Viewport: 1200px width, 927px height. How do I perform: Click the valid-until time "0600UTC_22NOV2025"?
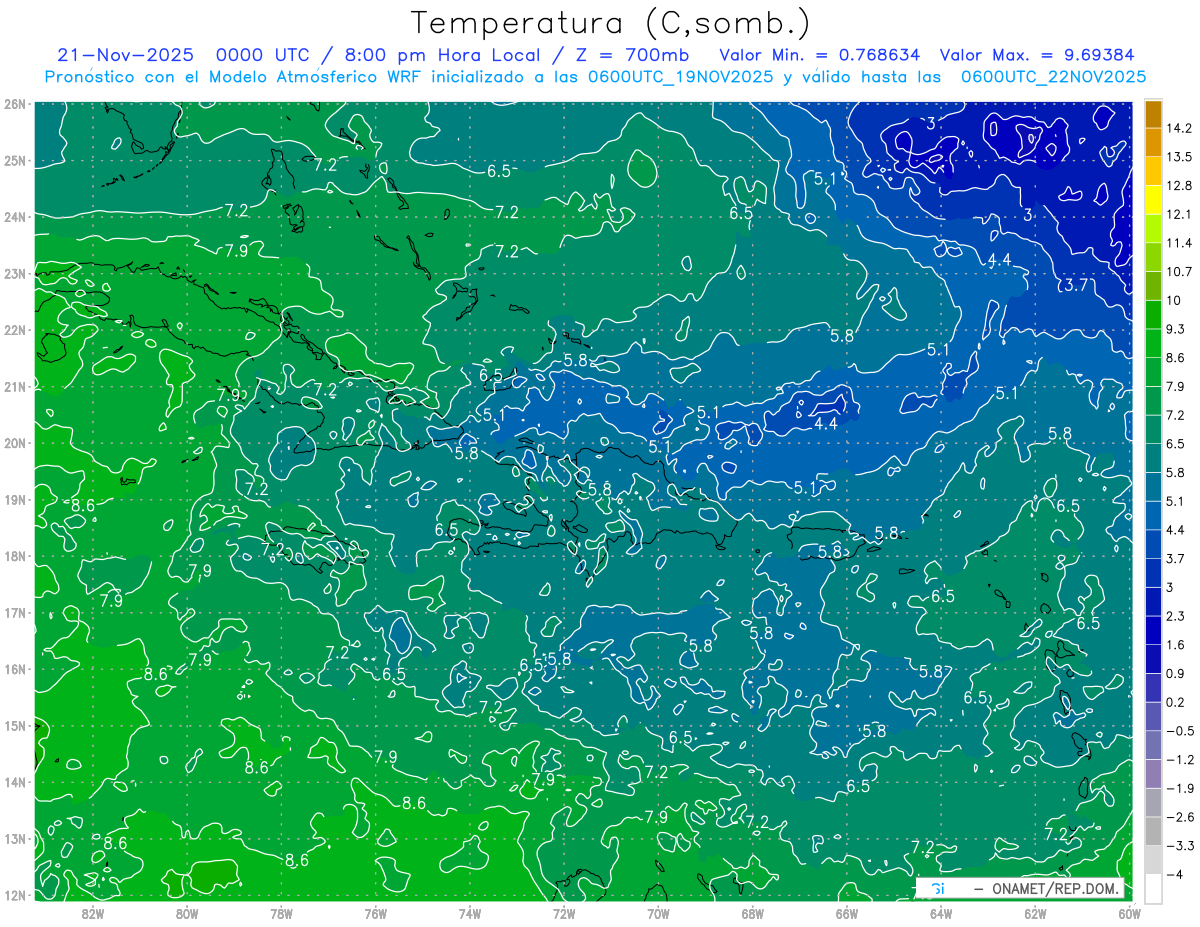tap(1052, 77)
